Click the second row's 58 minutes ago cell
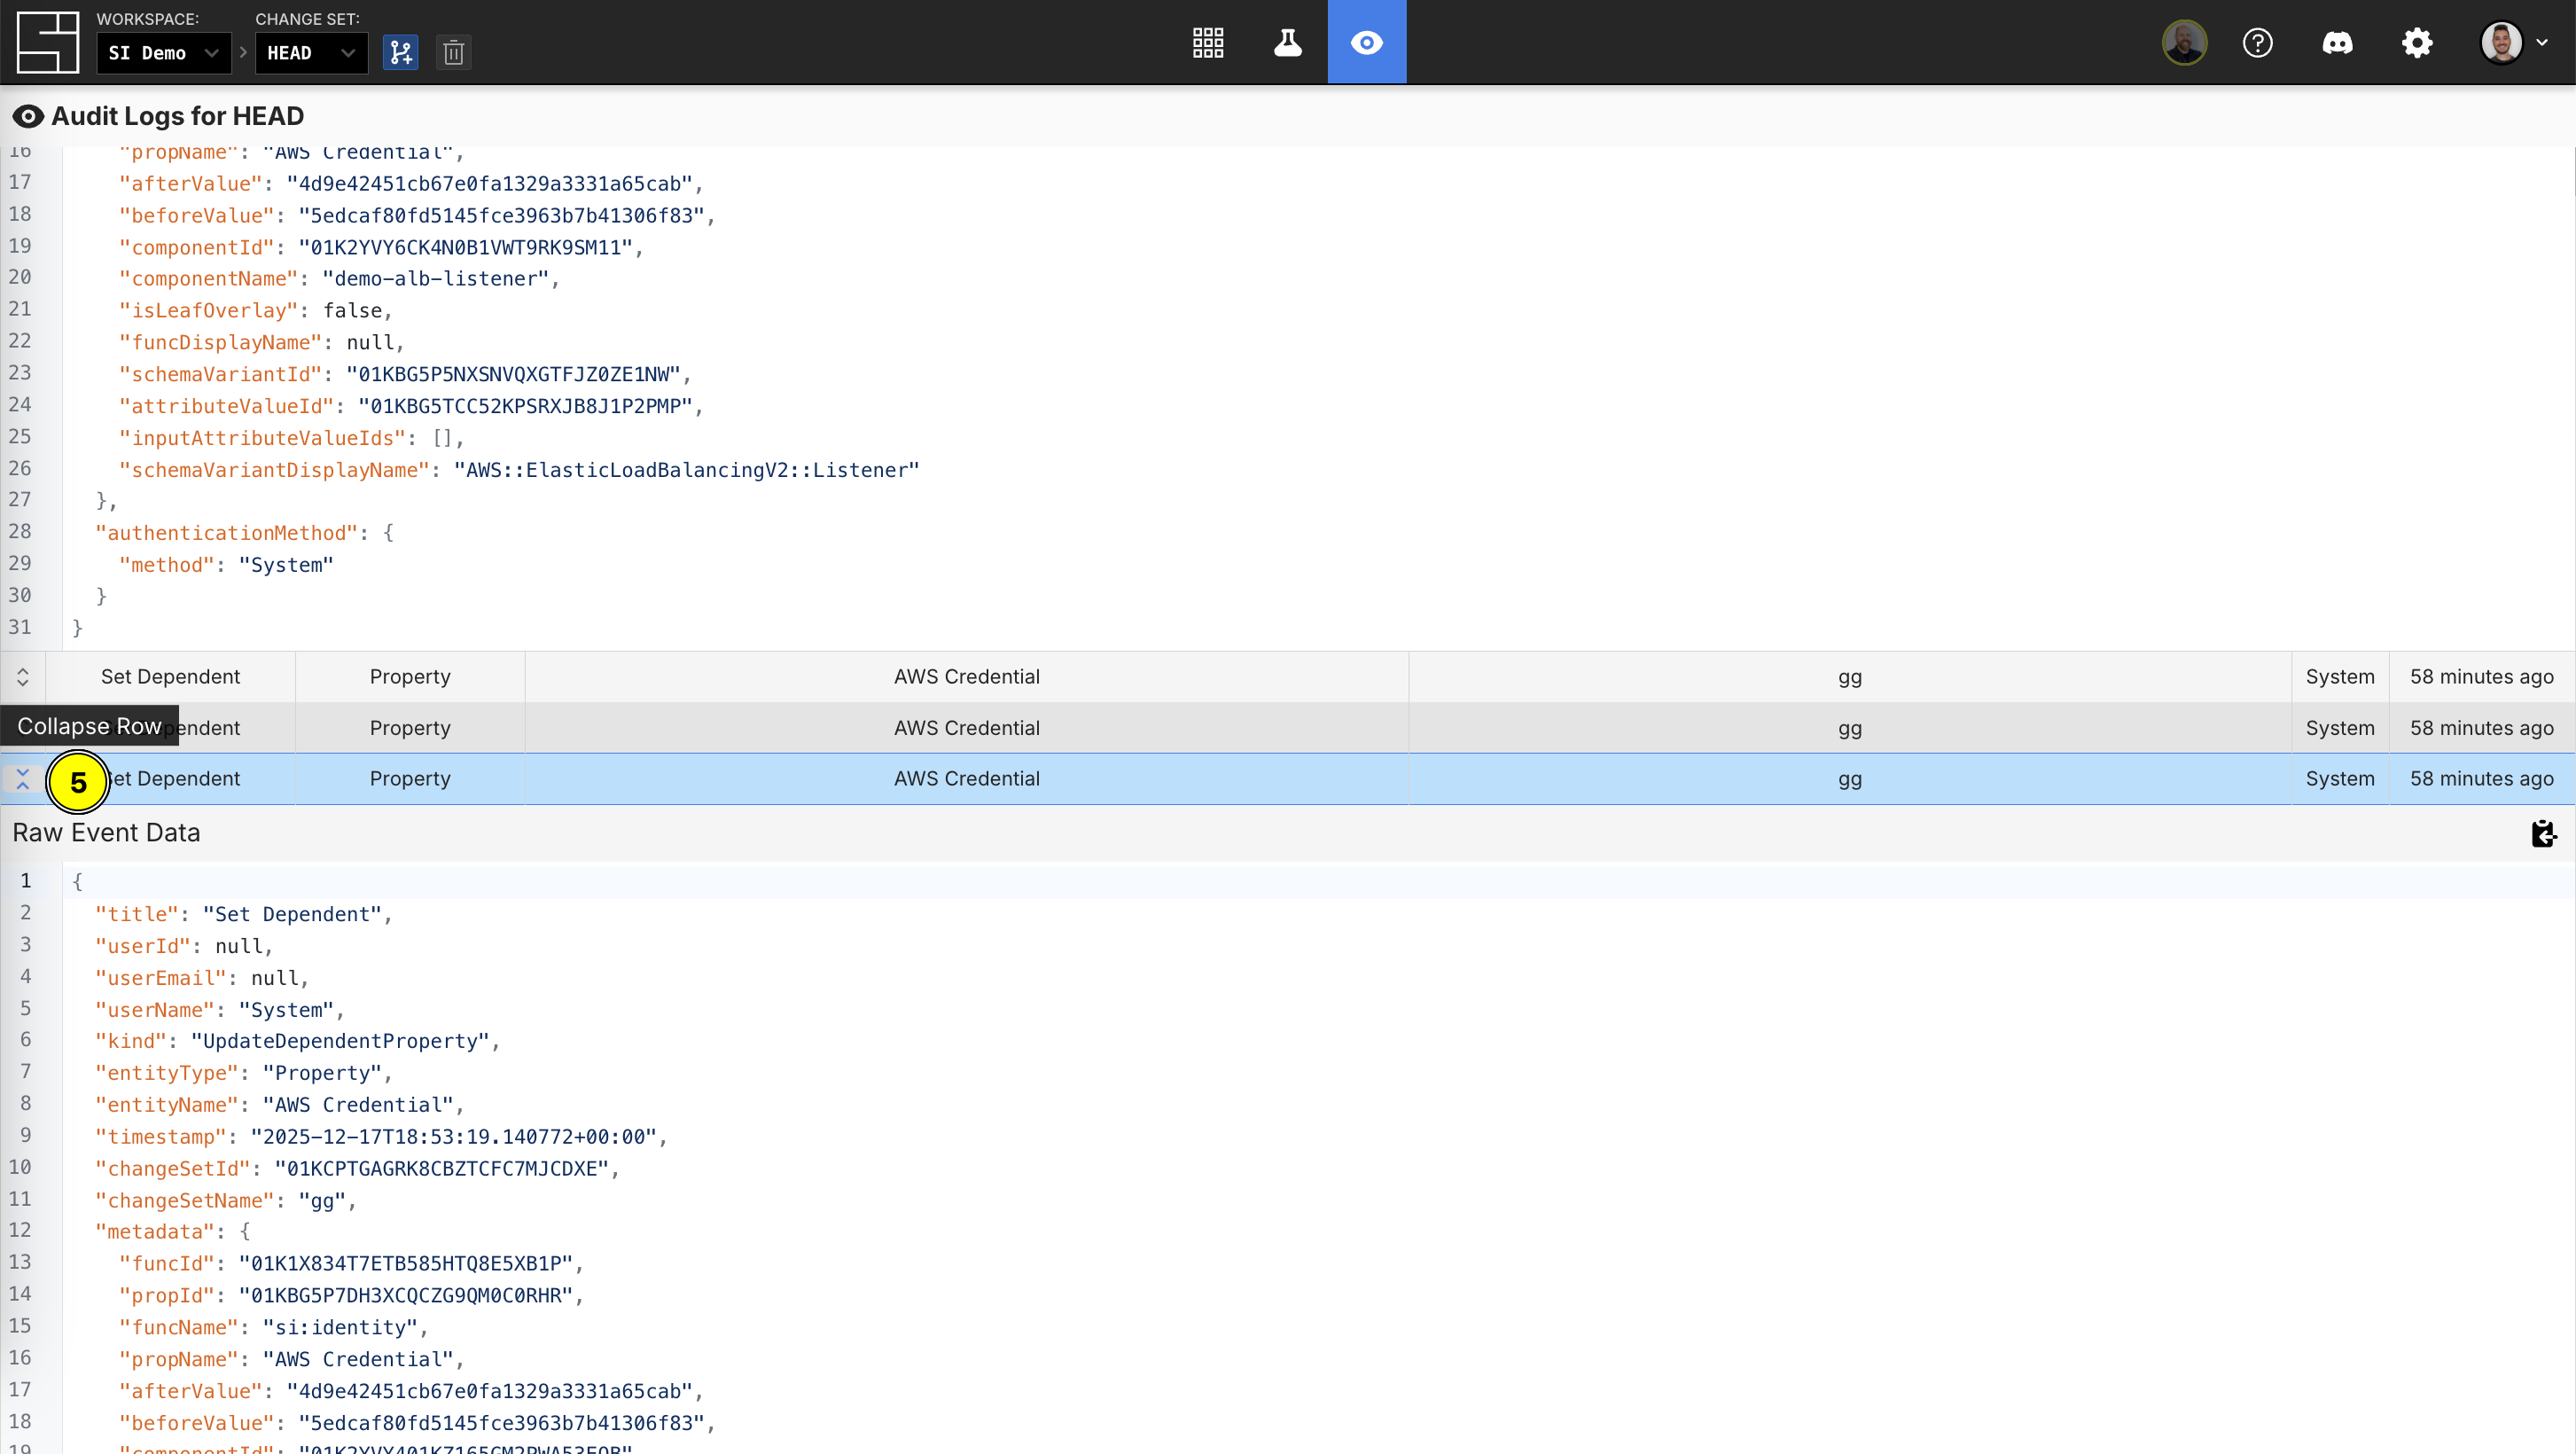This screenshot has height=1454, width=2576. coord(2481,728)
